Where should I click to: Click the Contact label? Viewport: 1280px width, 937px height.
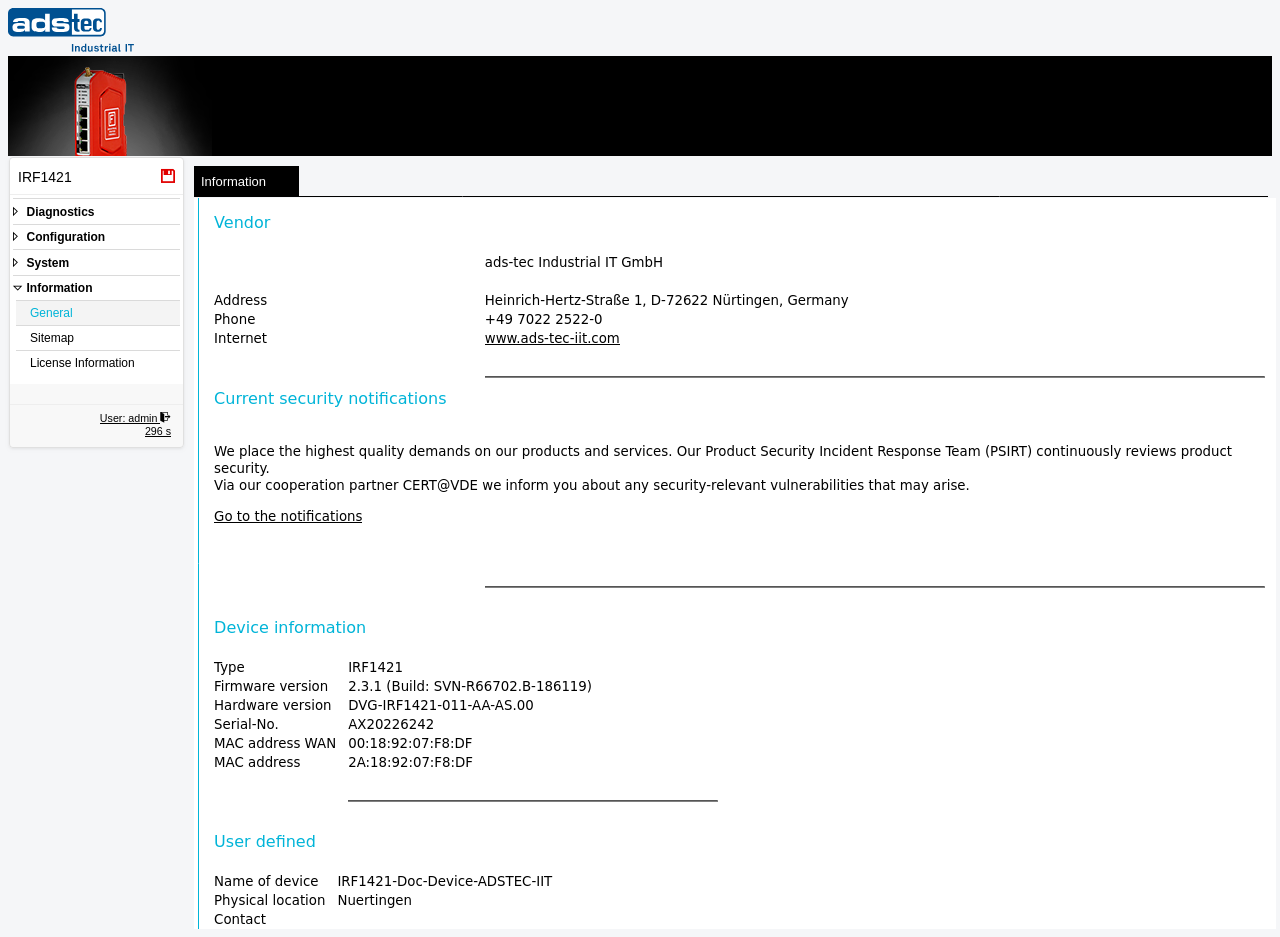[x=240, y=919]
